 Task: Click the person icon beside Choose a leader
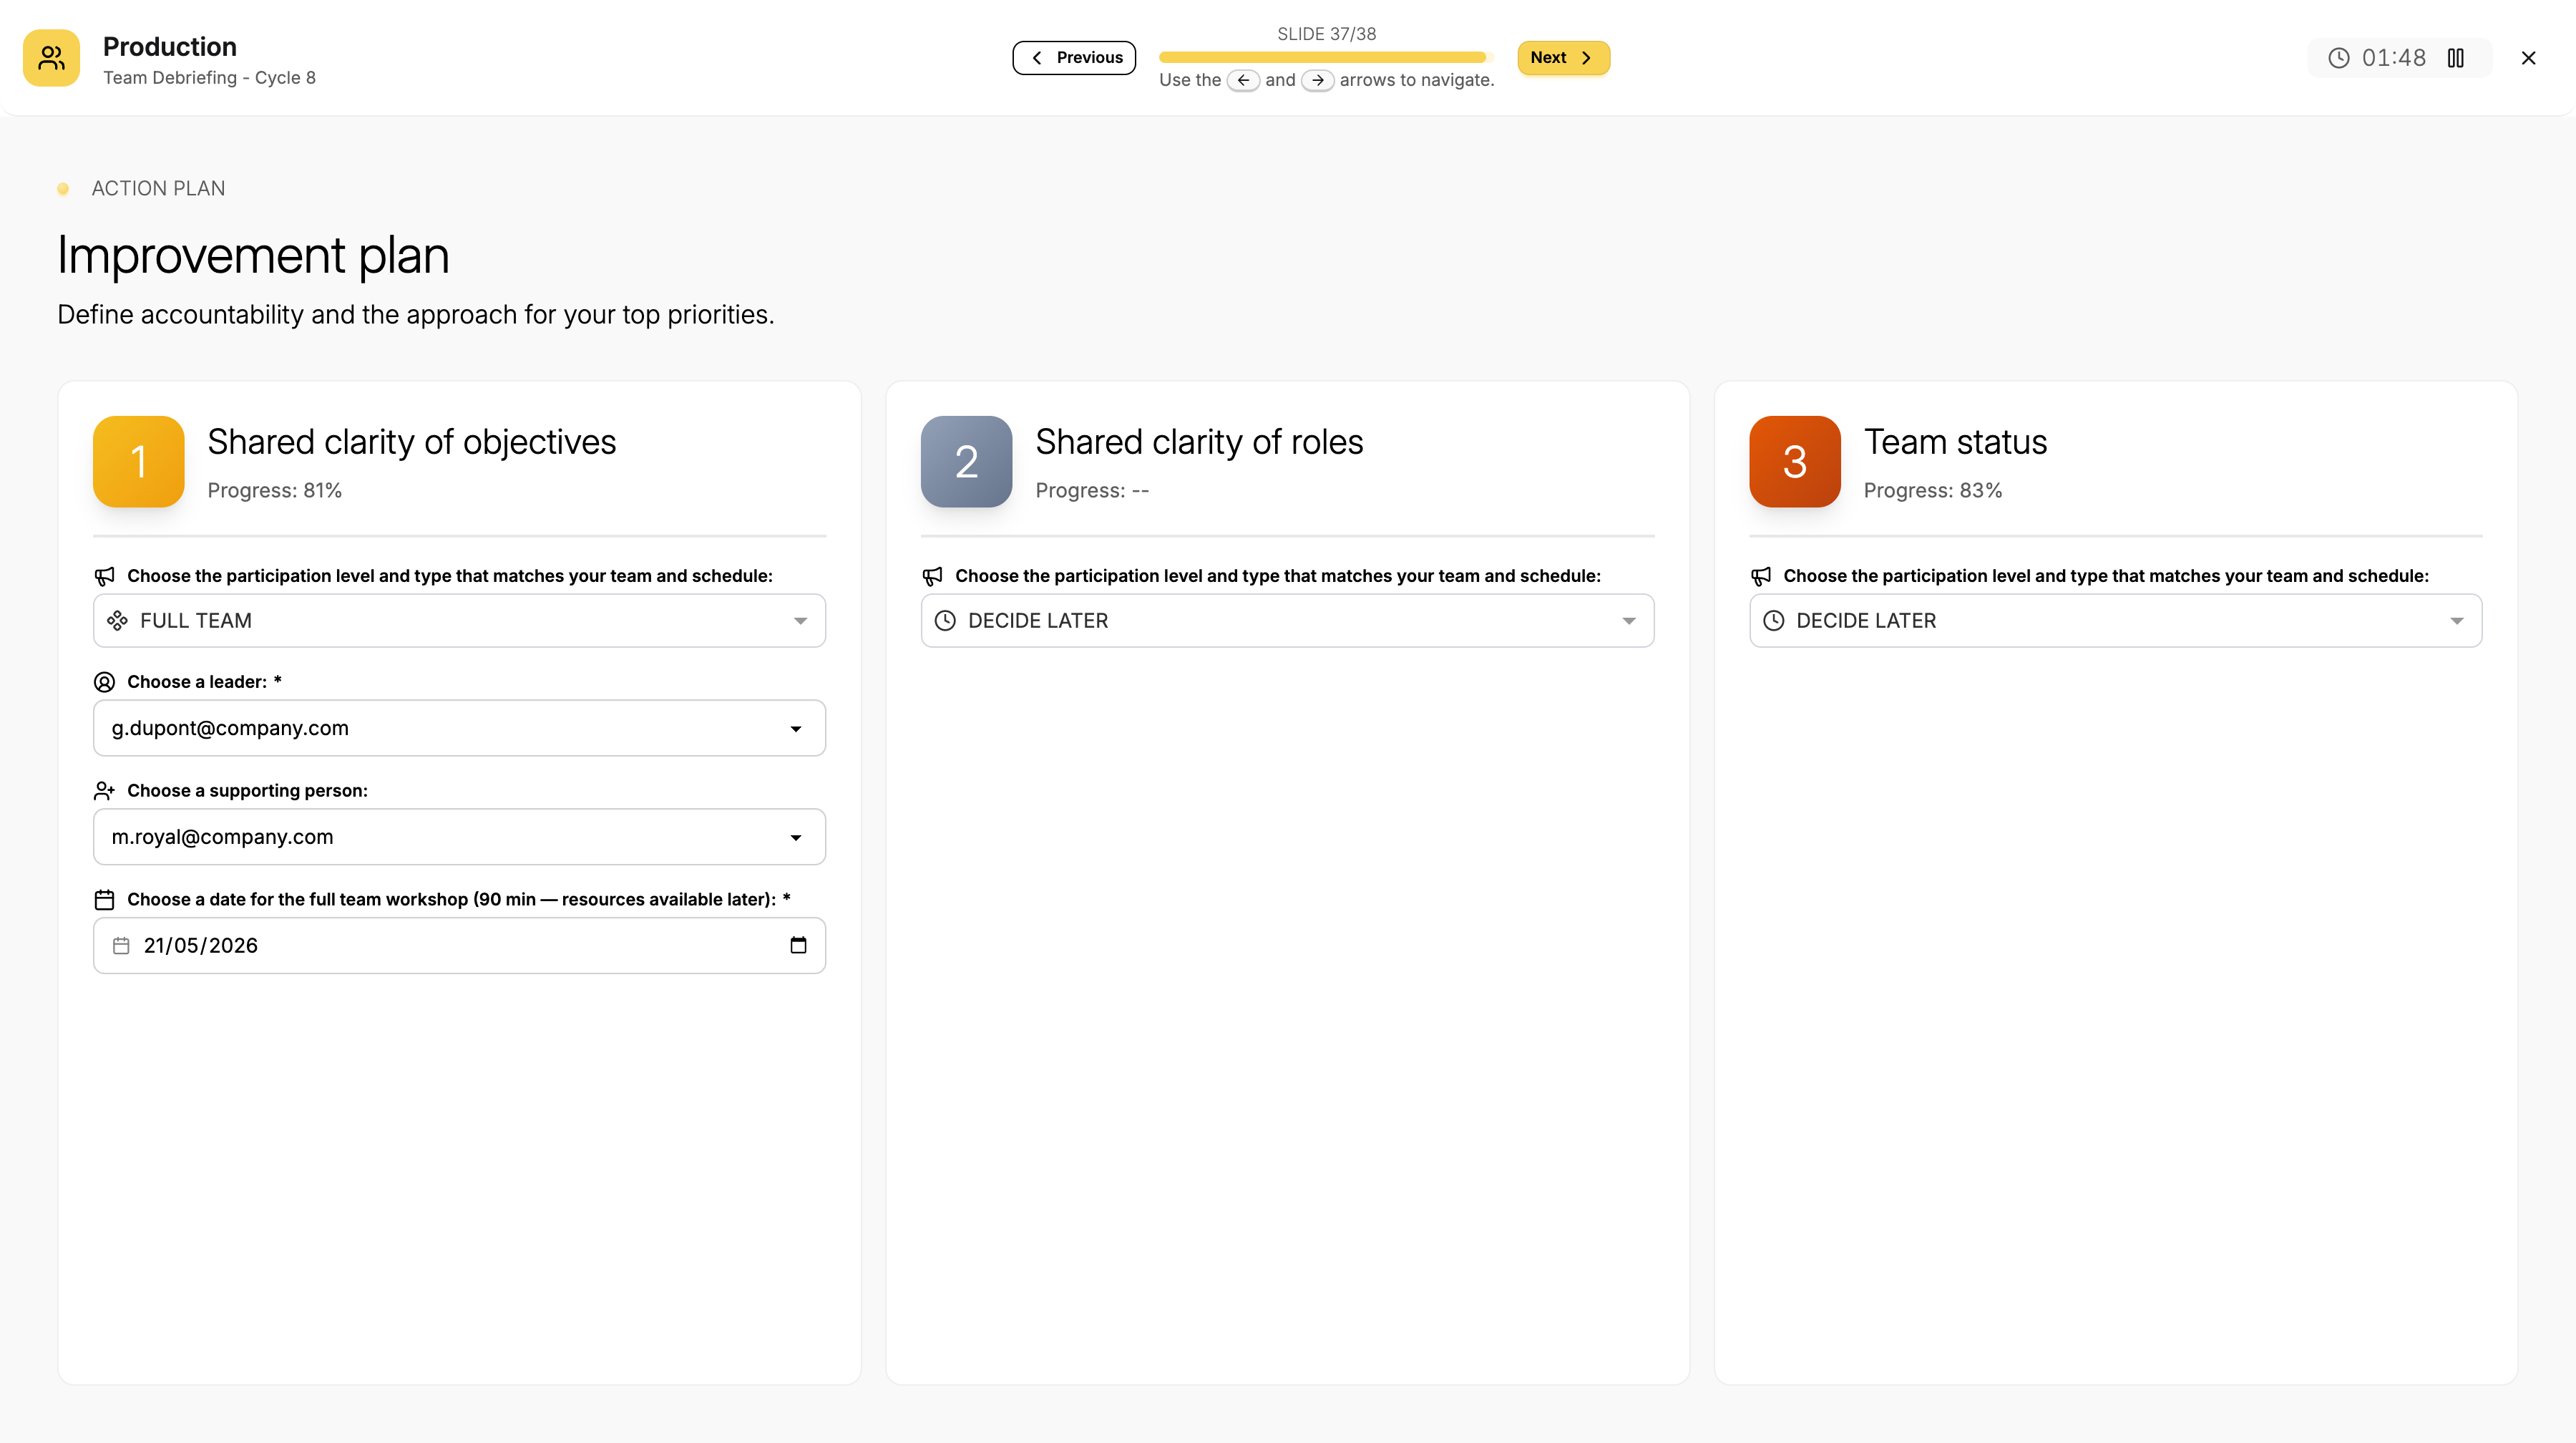coord(104,682)
